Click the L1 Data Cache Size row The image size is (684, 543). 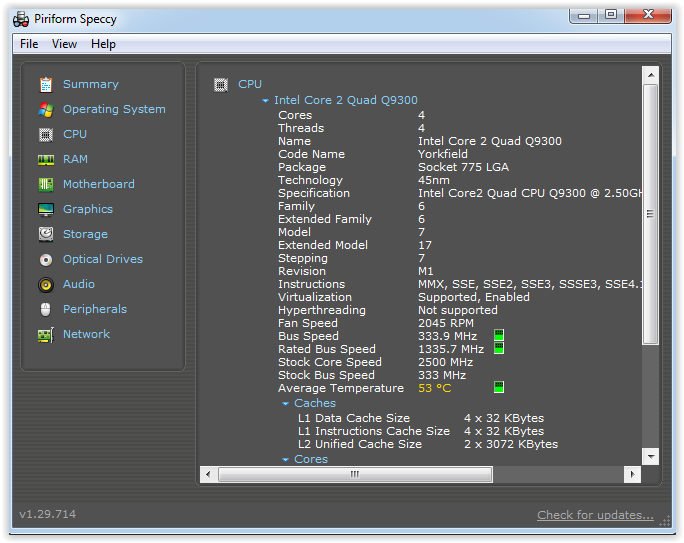[x=421, y=418]
